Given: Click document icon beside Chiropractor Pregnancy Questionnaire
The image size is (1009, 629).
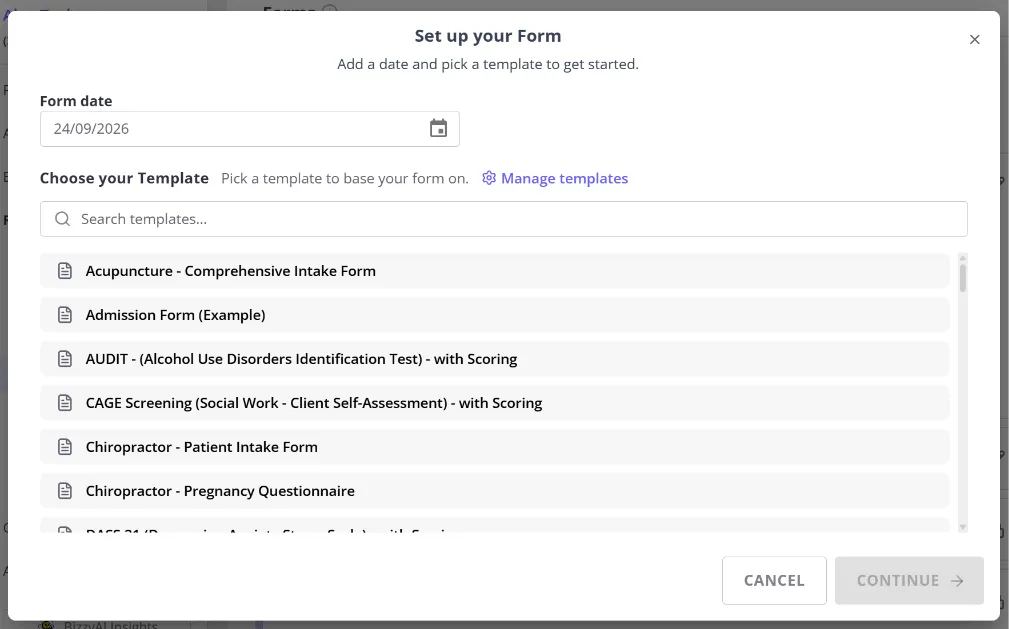Looking at the screenshot, I should 65,491.
